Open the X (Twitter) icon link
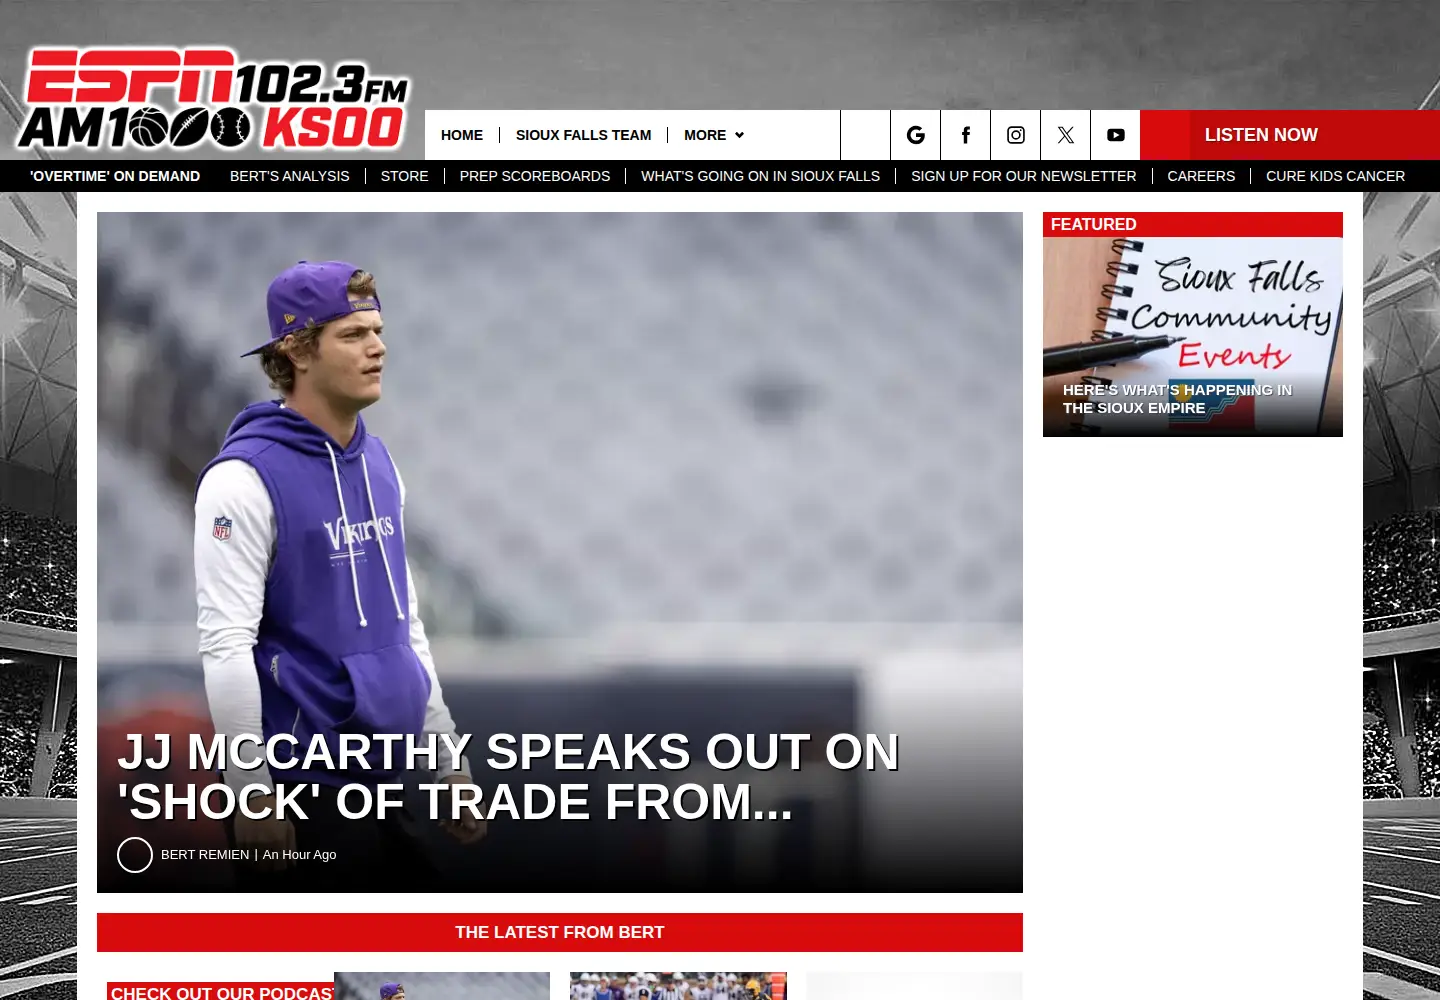The width and height of the screenshot is (1440, 1000). click(x=1065, y=135)
